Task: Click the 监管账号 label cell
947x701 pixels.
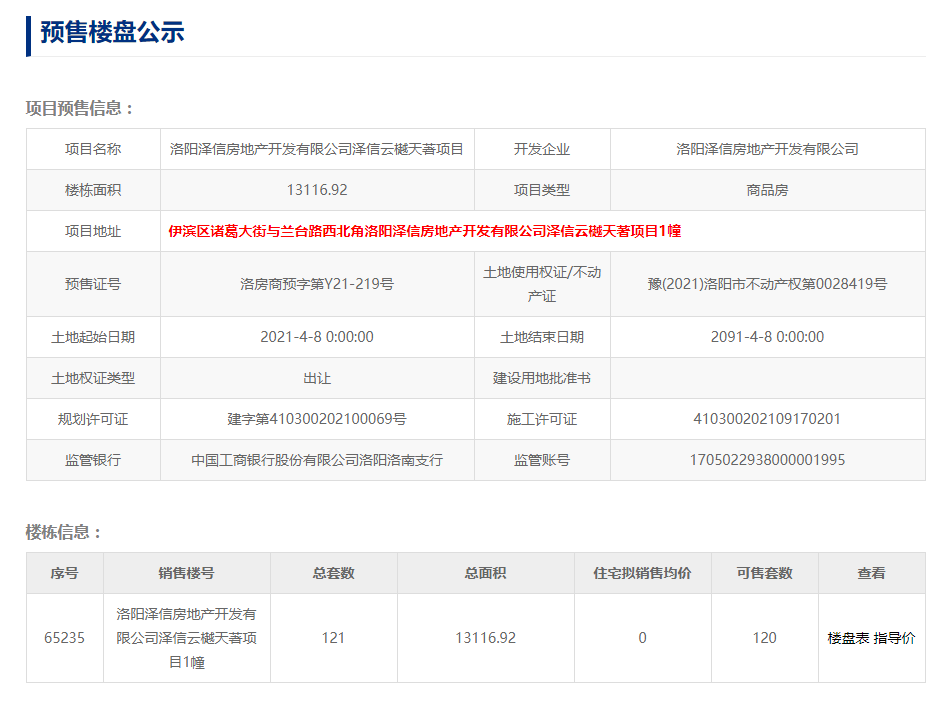Action: pos(542,460)
